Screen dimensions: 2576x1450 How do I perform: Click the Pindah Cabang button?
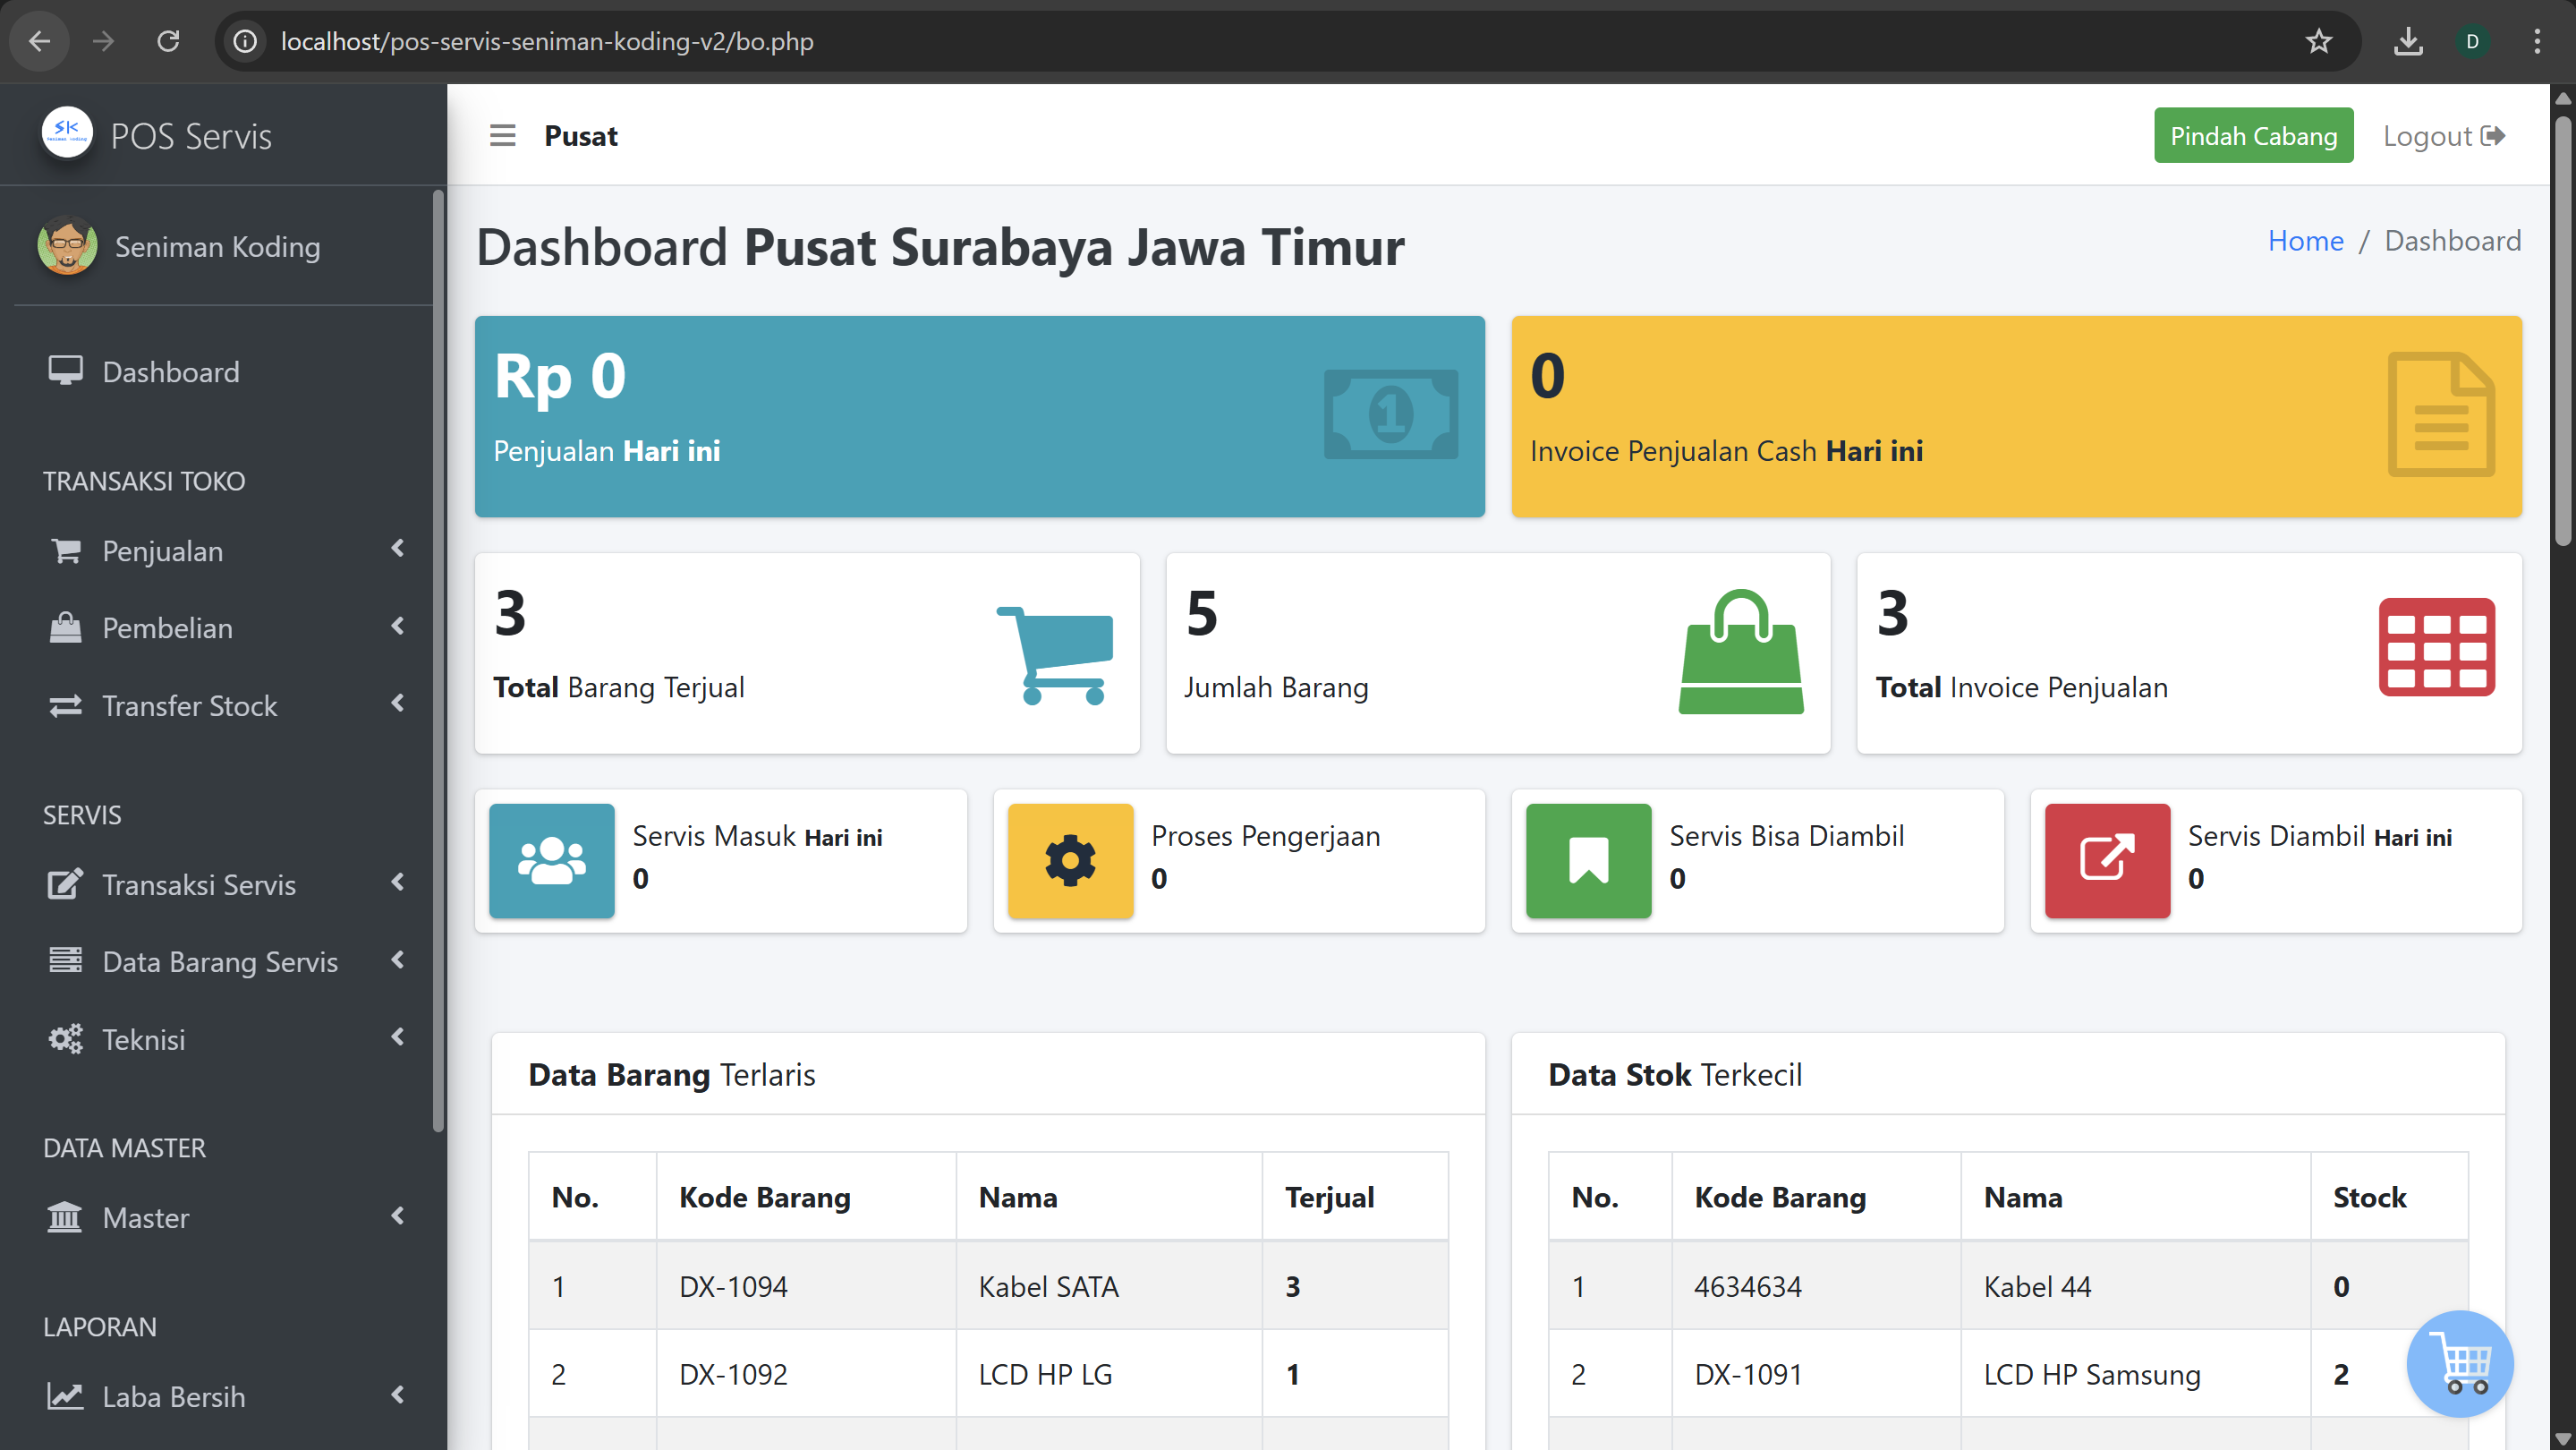point(2253,135)
